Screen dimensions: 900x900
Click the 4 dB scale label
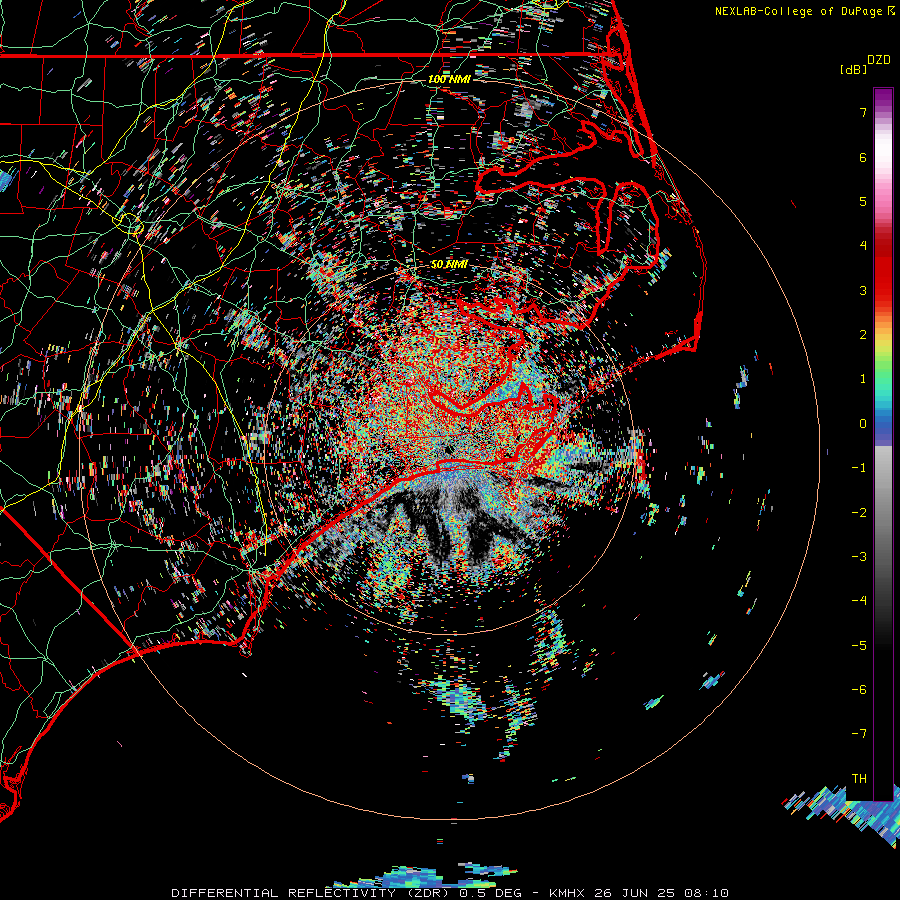pos(863,246)
